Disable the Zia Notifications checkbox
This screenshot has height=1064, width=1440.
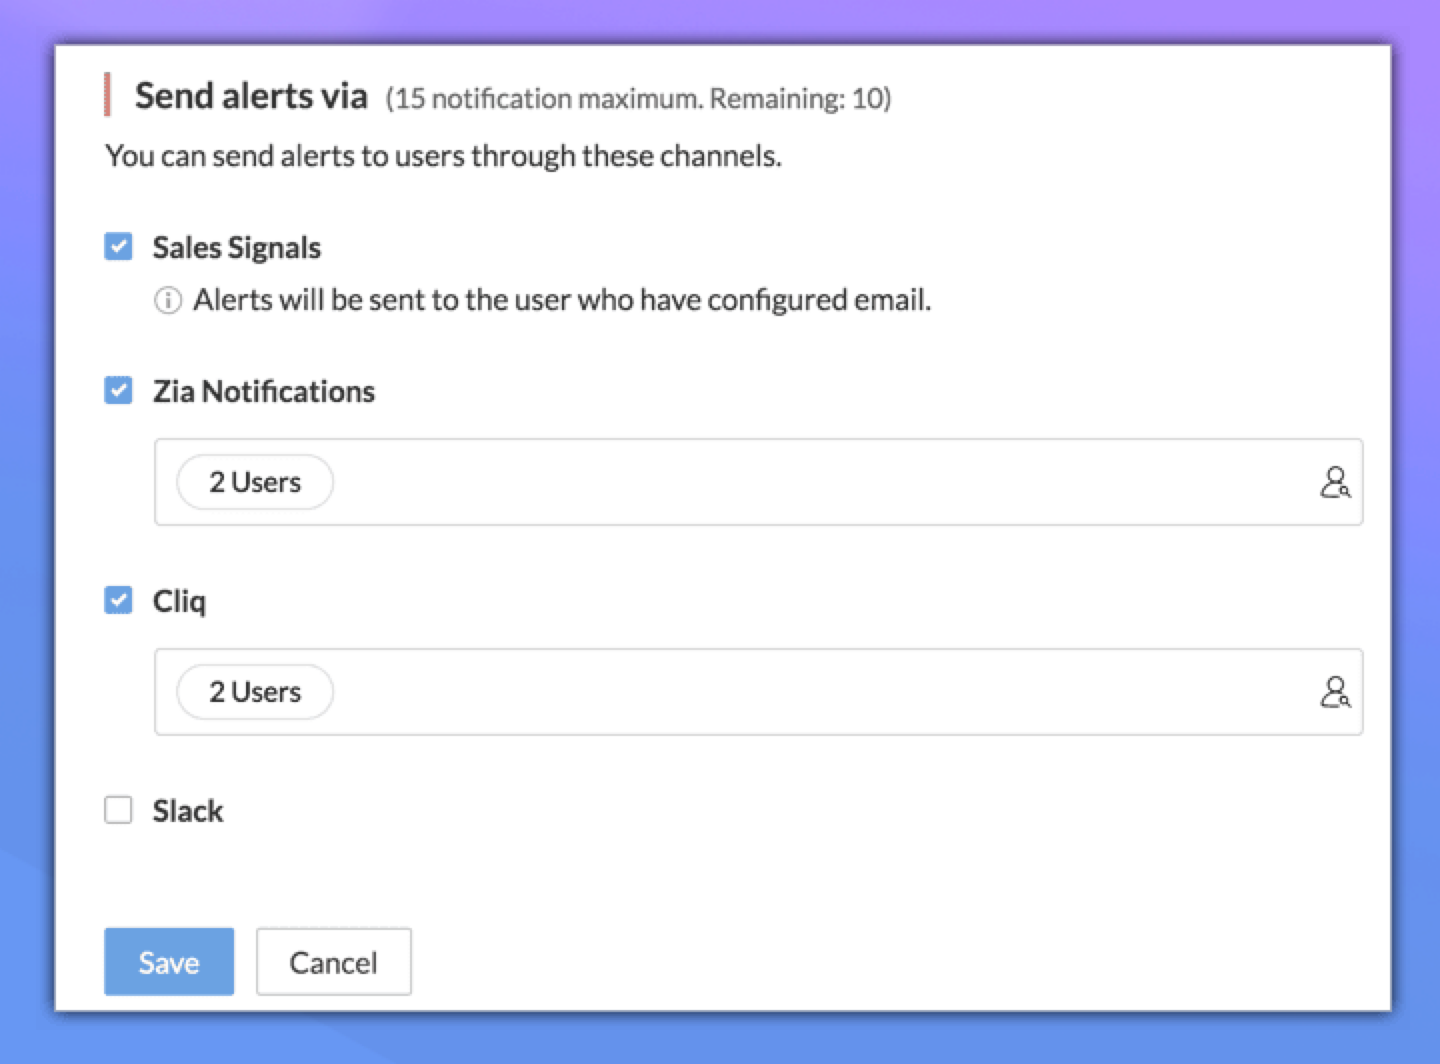118,390
